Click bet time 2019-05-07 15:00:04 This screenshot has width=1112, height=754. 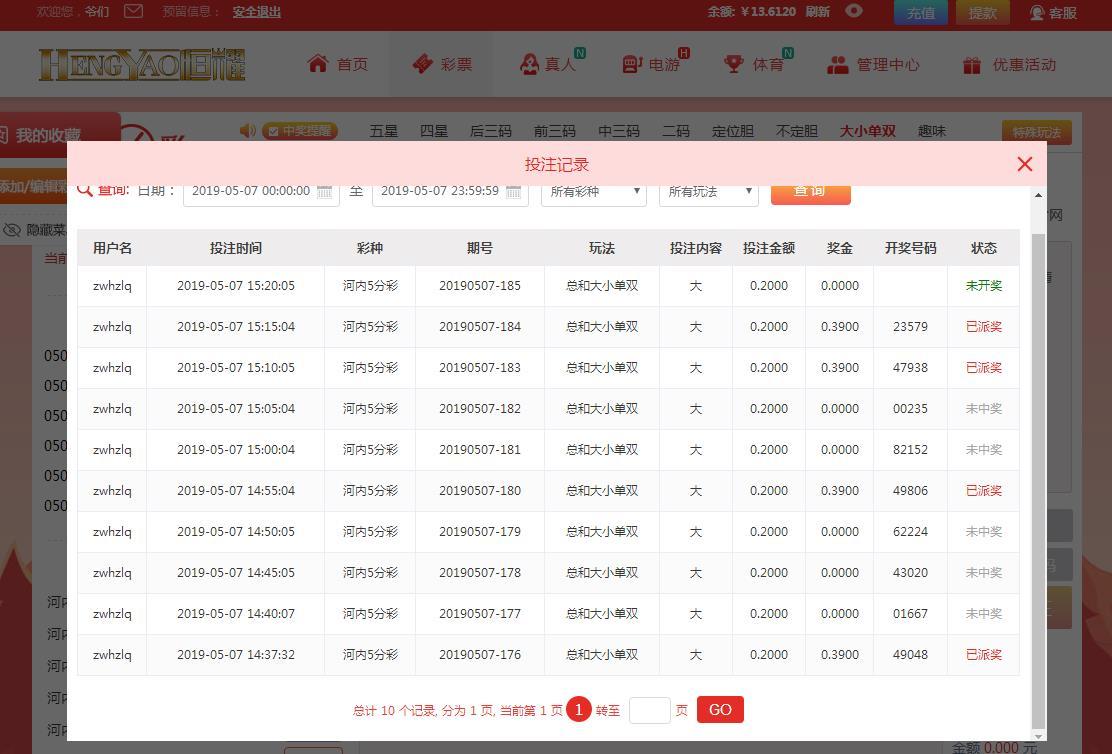(x=235, y=450)
